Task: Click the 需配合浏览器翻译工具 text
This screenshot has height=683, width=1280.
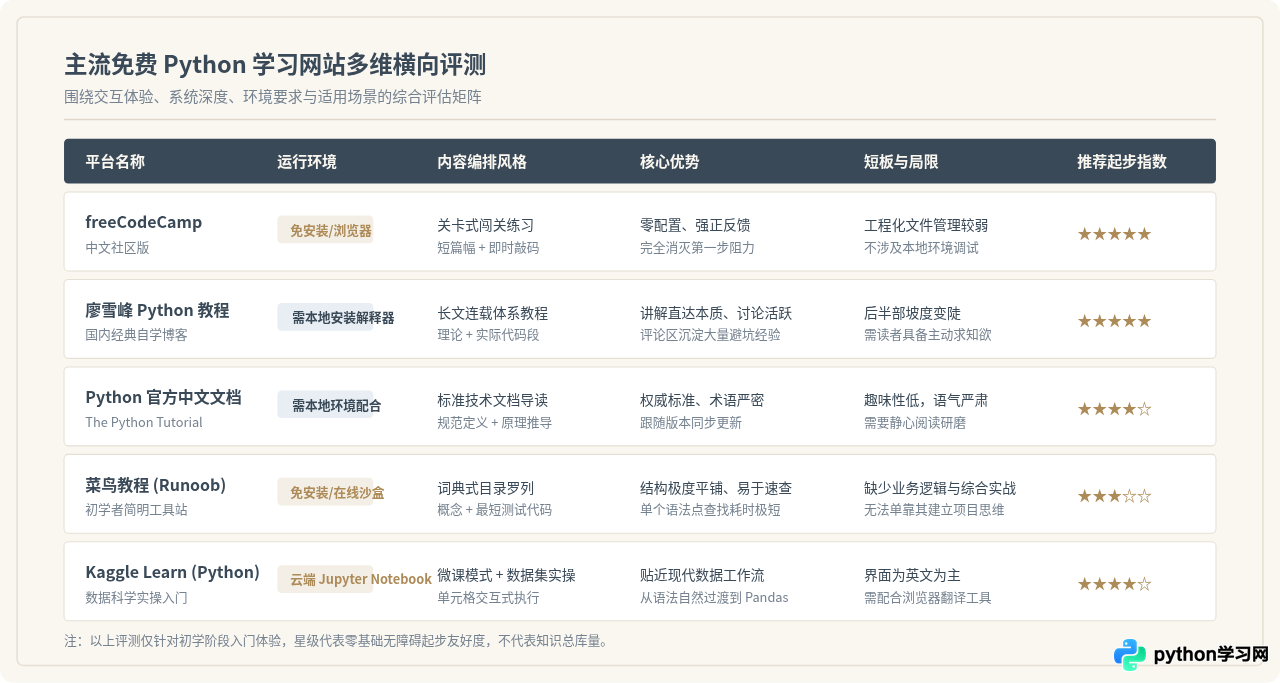Action: (928, 597)
